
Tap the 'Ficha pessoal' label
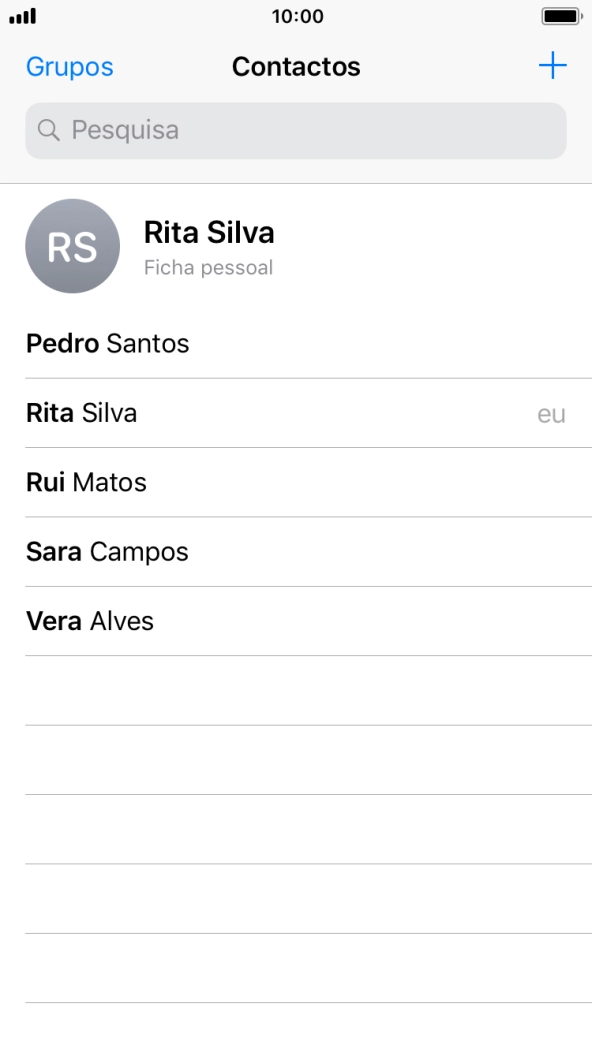tap(208, 268)
